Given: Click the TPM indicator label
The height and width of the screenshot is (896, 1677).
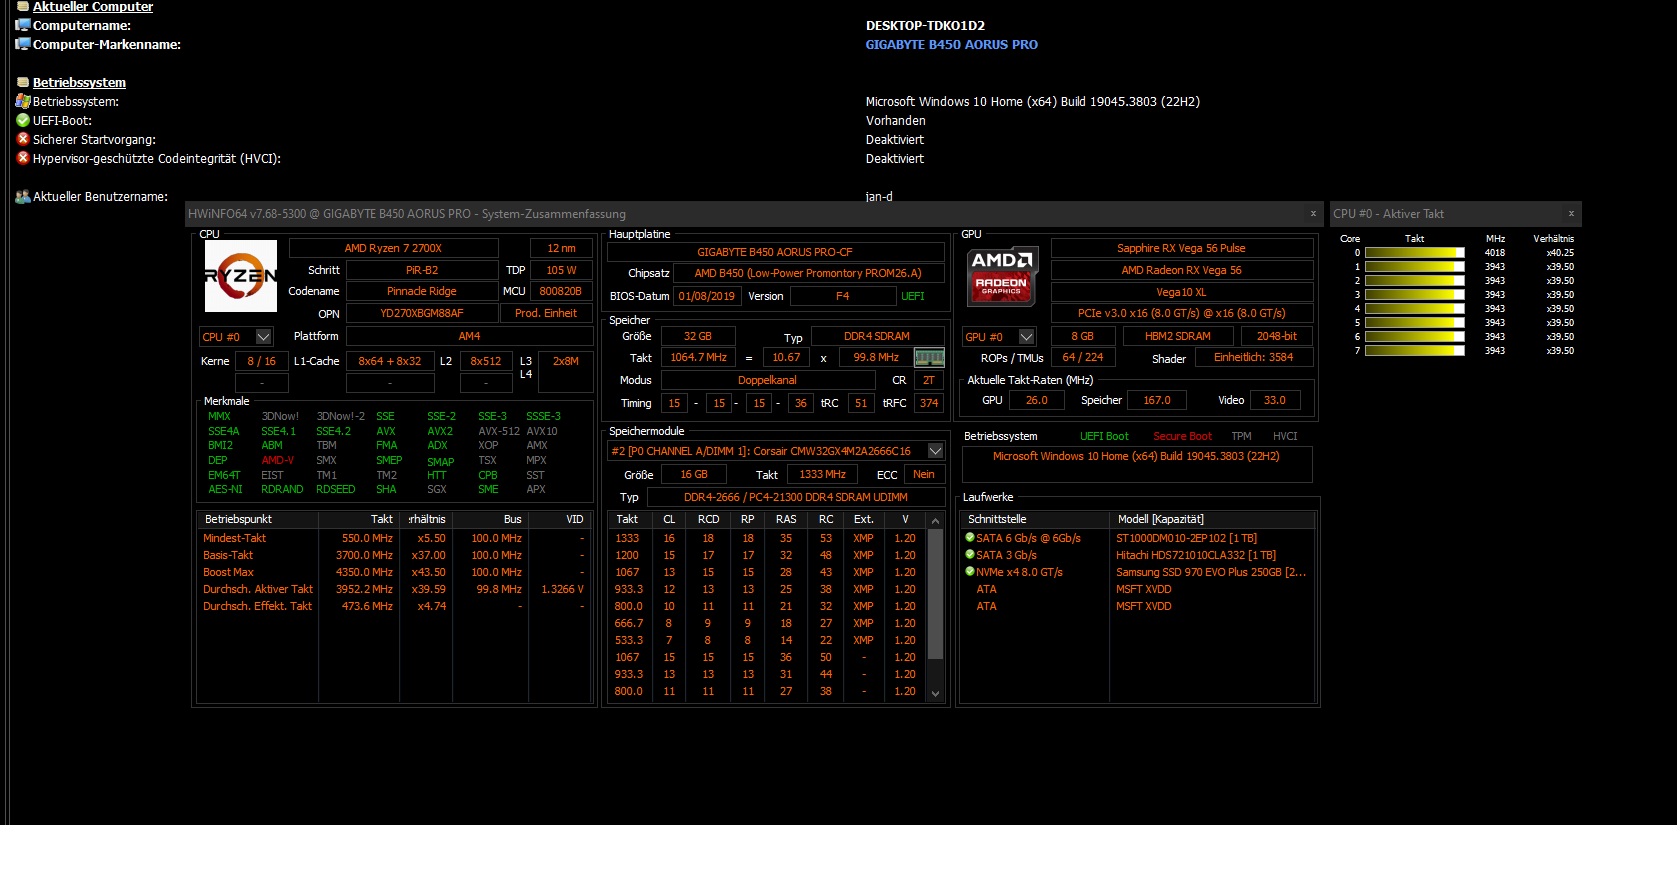Looking at the screenshot, I should (1241, 436).
